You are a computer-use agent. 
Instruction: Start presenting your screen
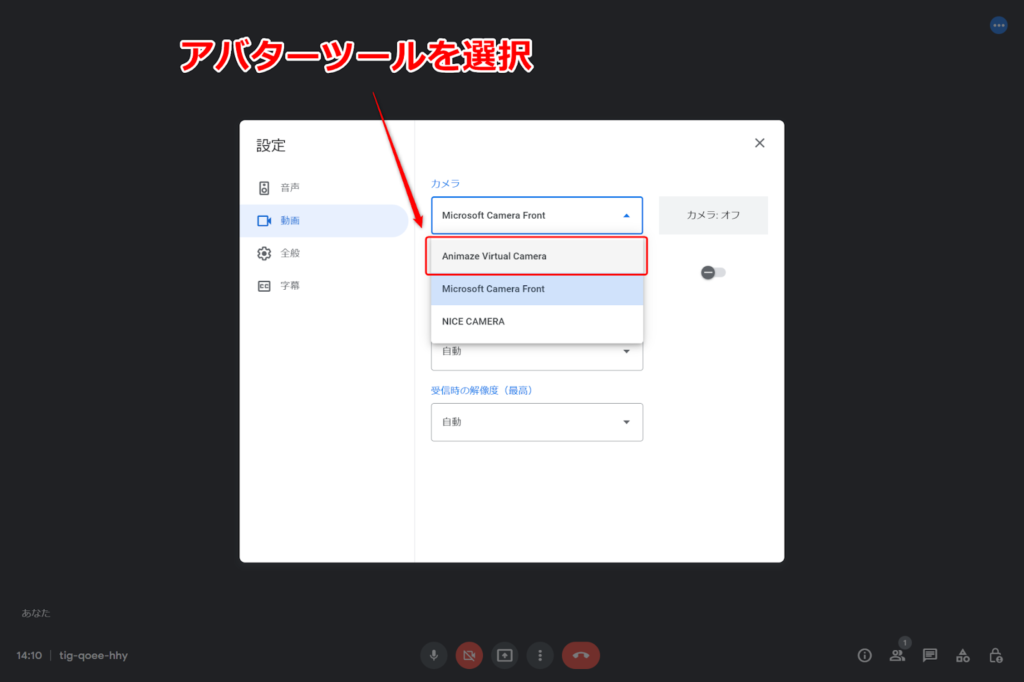504,655
